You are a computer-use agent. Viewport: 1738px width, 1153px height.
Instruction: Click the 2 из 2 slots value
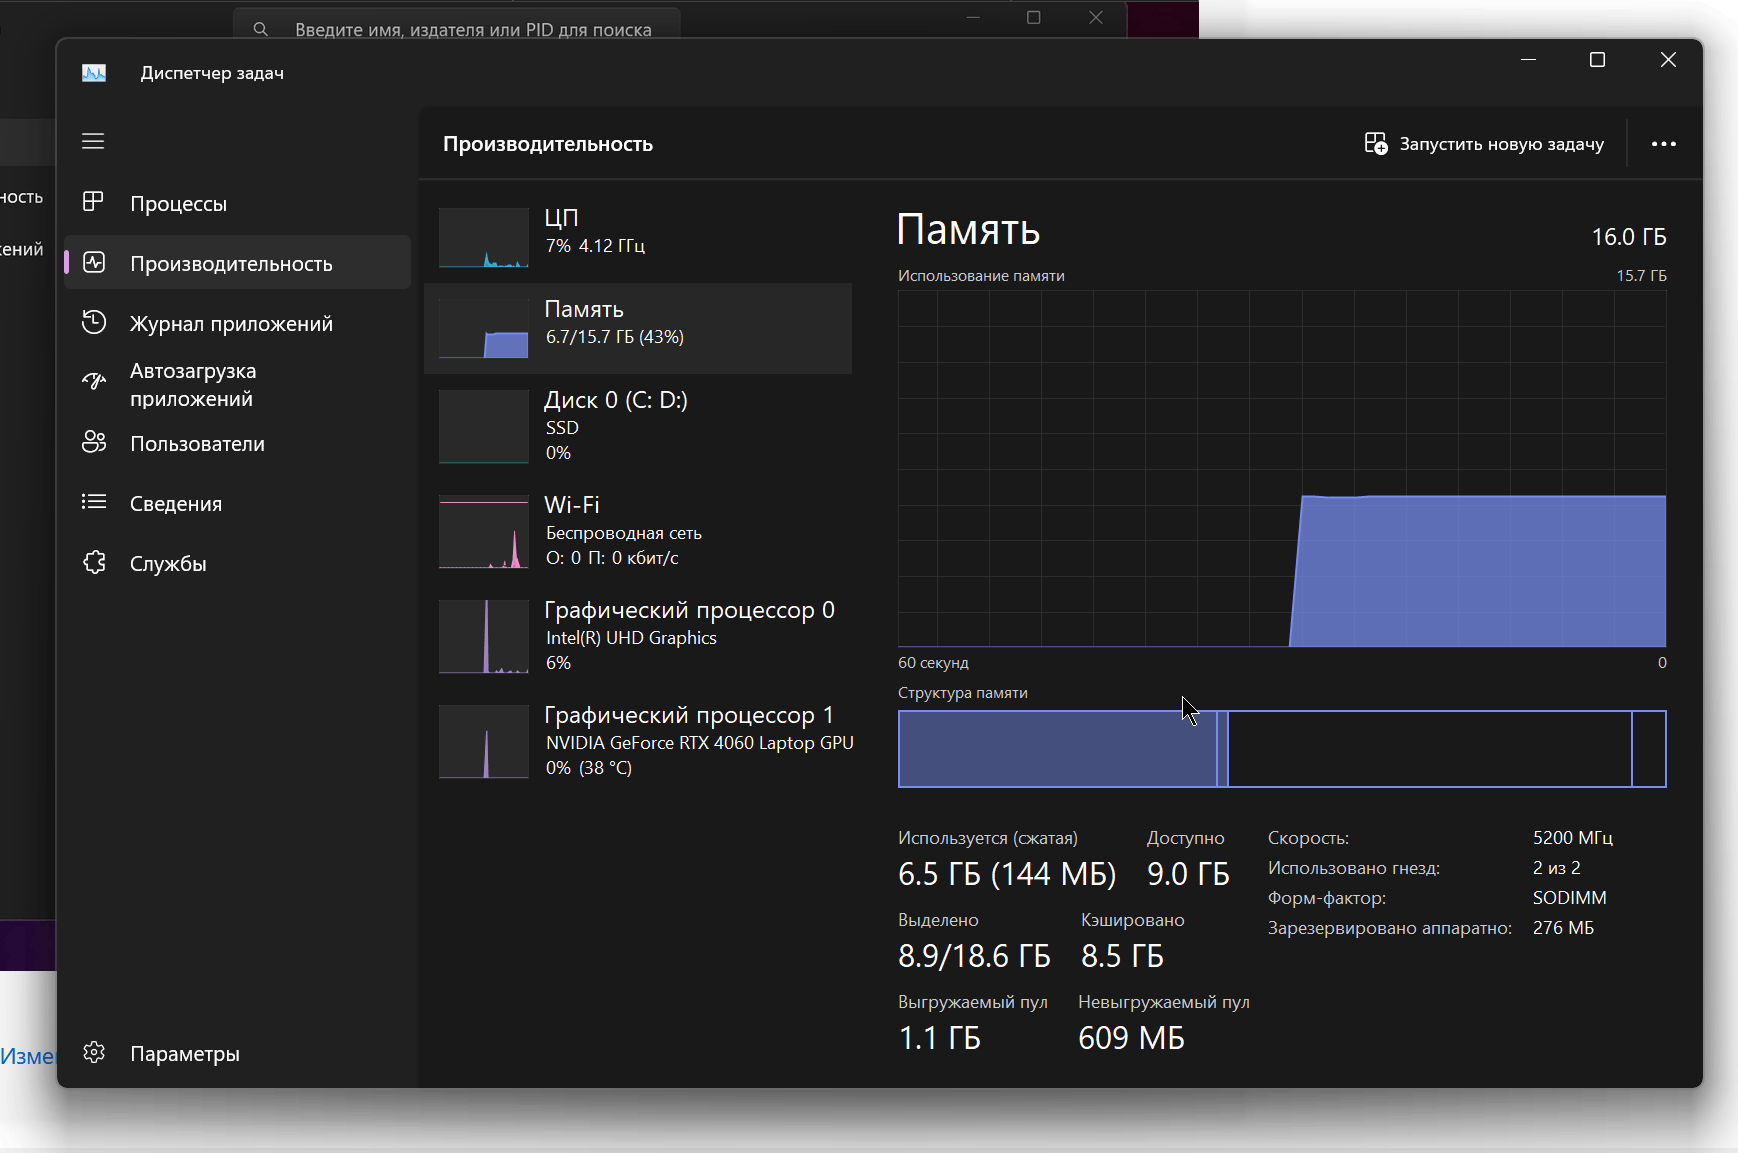(1557, 868)
